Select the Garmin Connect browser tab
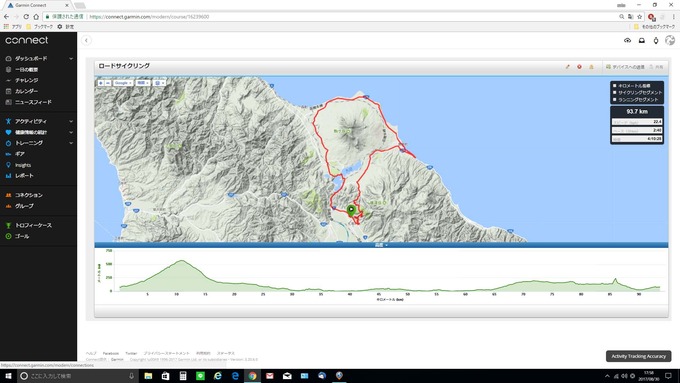 pyautogui.click(x=38, y=5)
